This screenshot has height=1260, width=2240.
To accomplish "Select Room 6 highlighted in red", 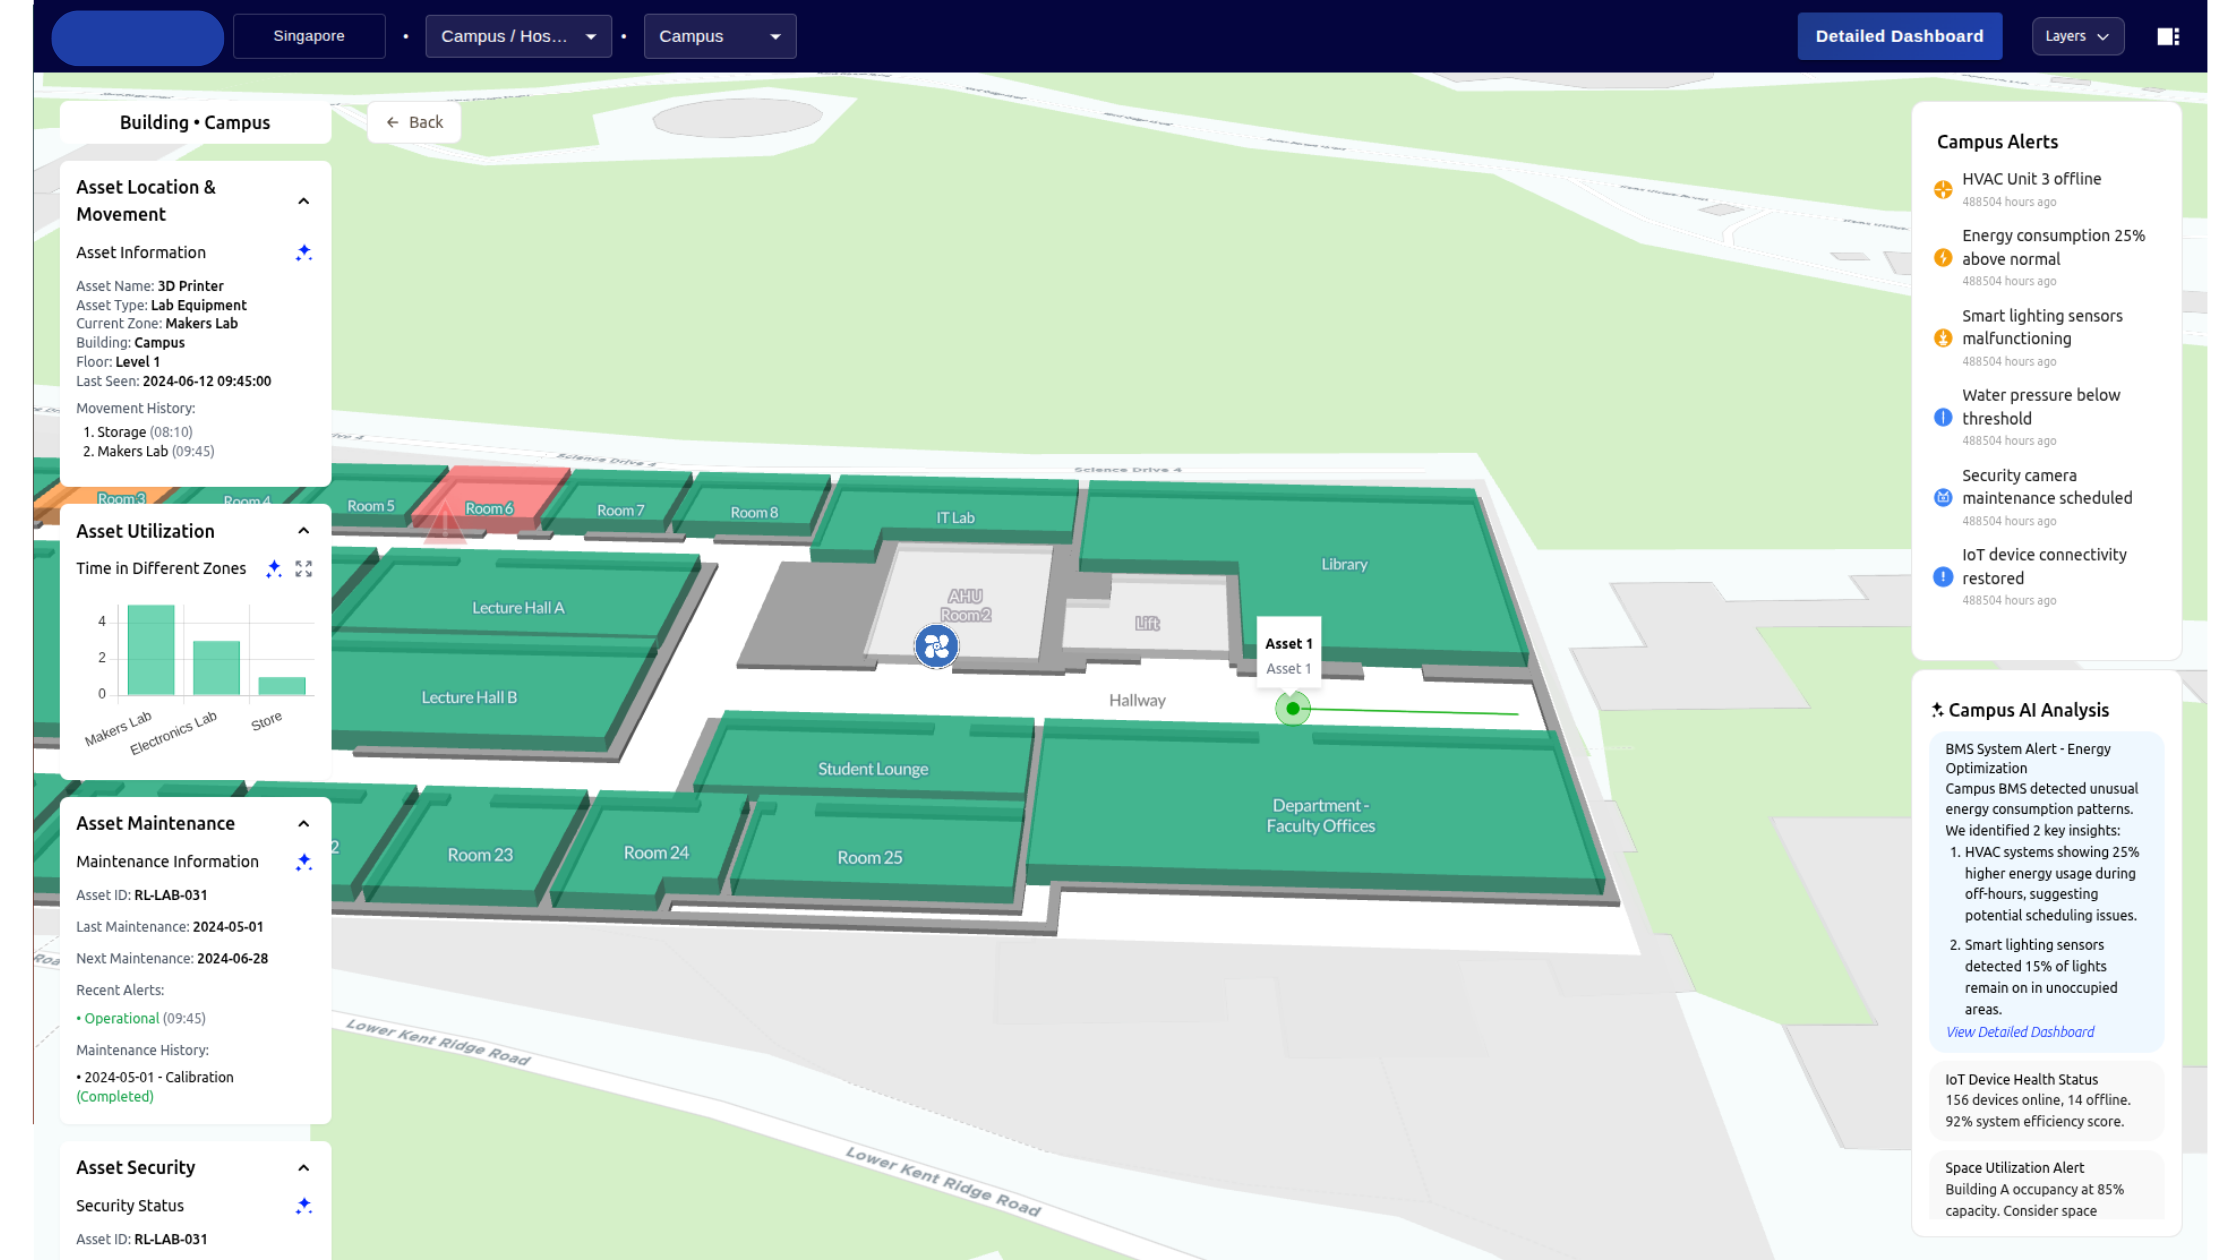I will coord(489,508).
